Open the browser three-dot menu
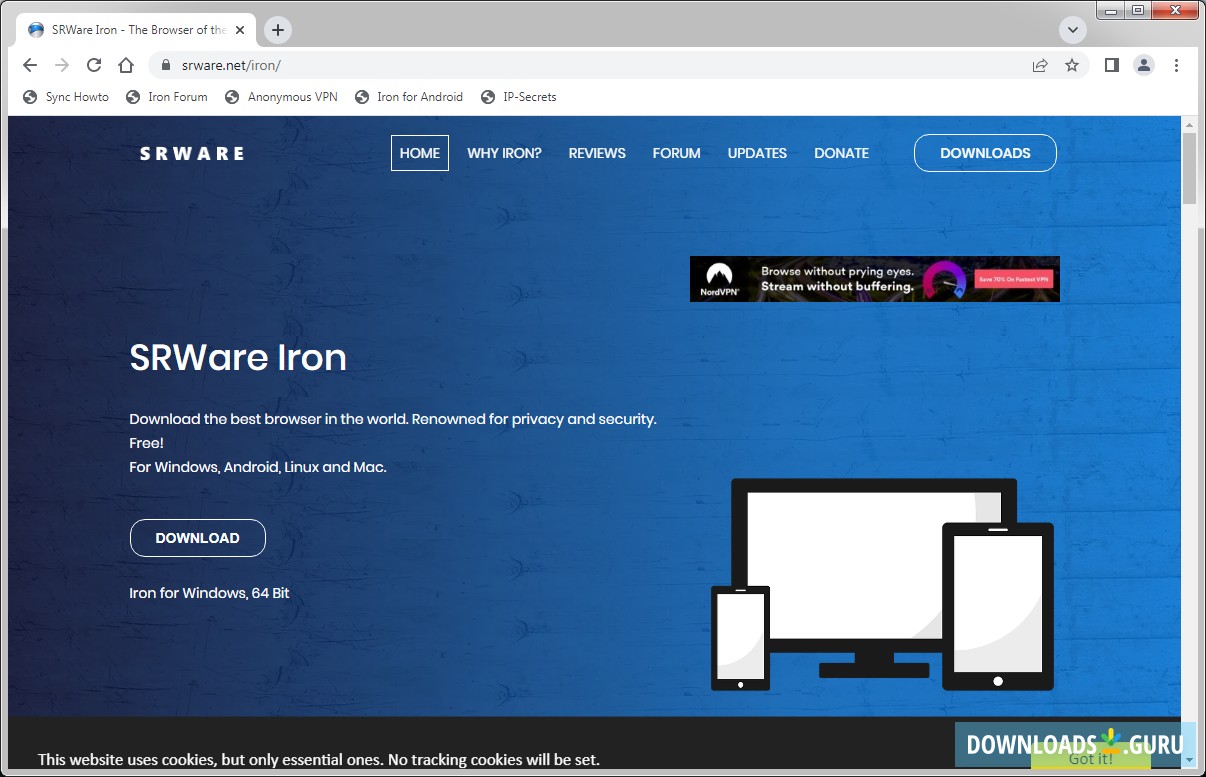 1176,65
